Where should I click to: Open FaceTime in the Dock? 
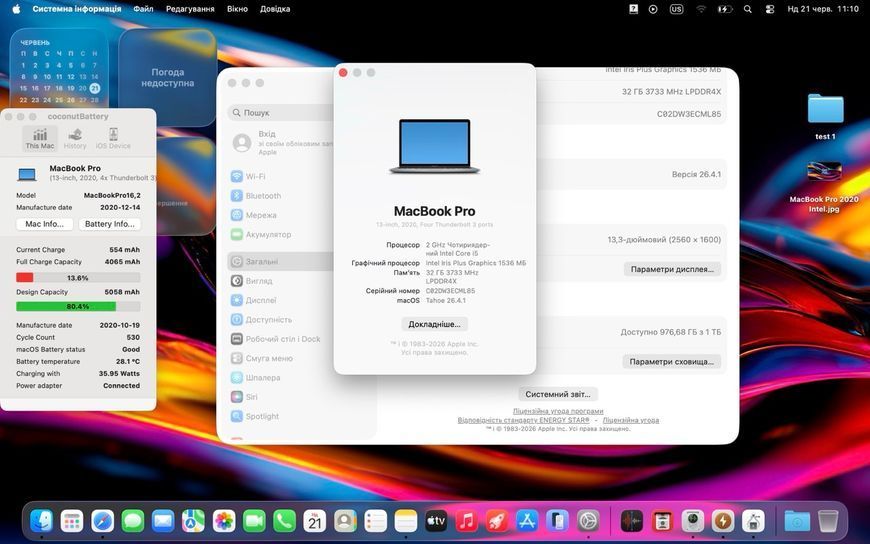click(254, 521)
